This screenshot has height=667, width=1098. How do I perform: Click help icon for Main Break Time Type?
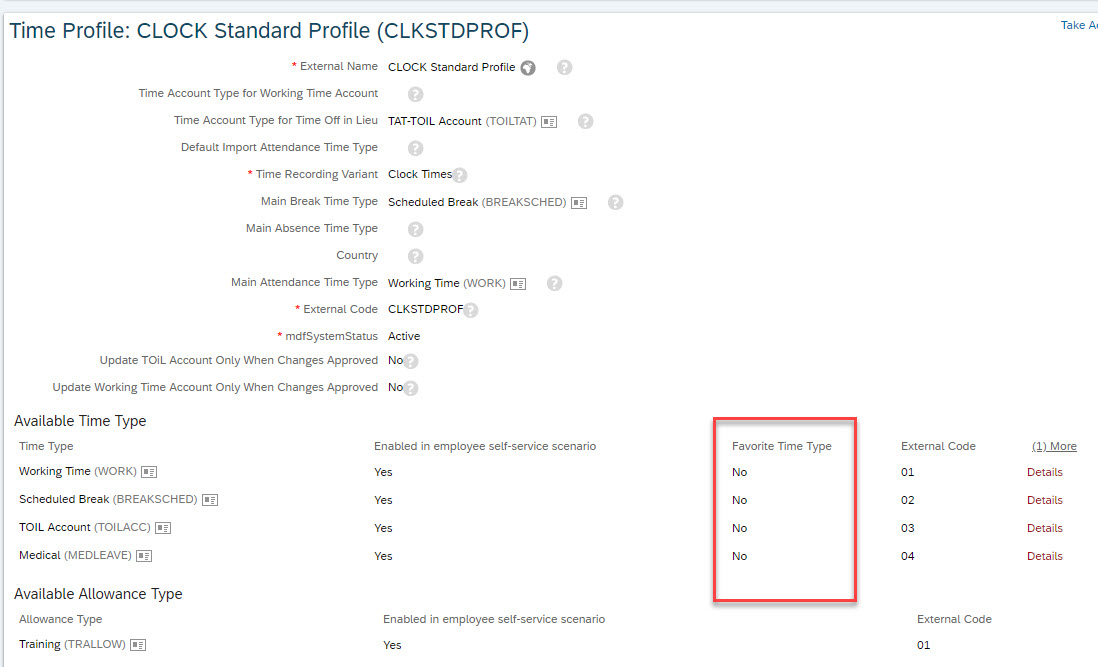coord(616,202)
